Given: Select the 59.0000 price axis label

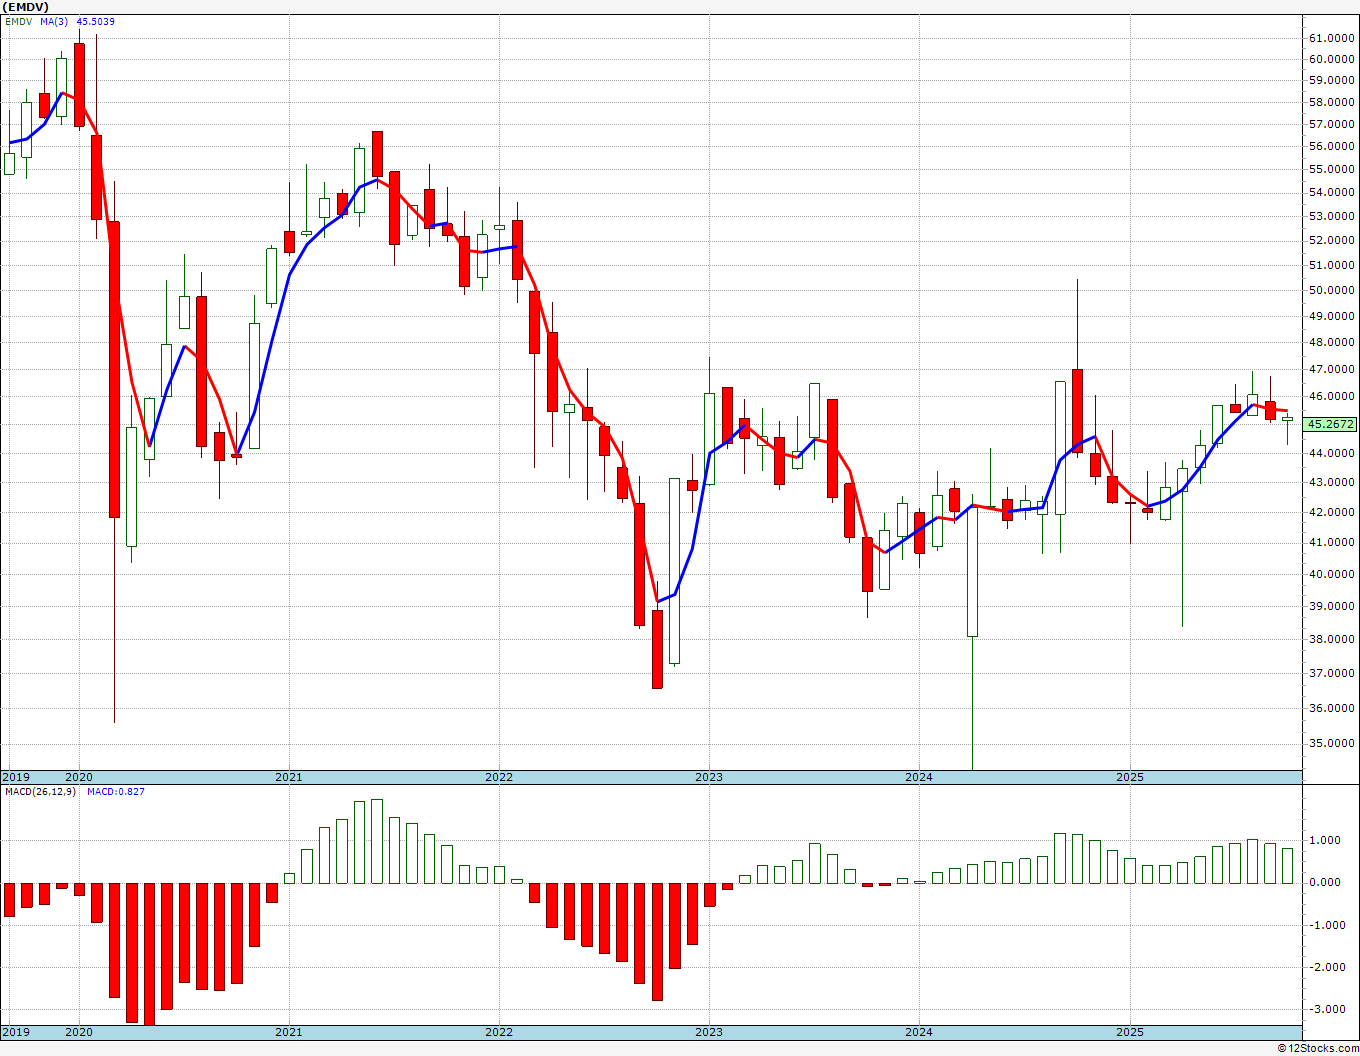Looking at the screenshot, I should pyautogui.click(x=1332, y=80).
